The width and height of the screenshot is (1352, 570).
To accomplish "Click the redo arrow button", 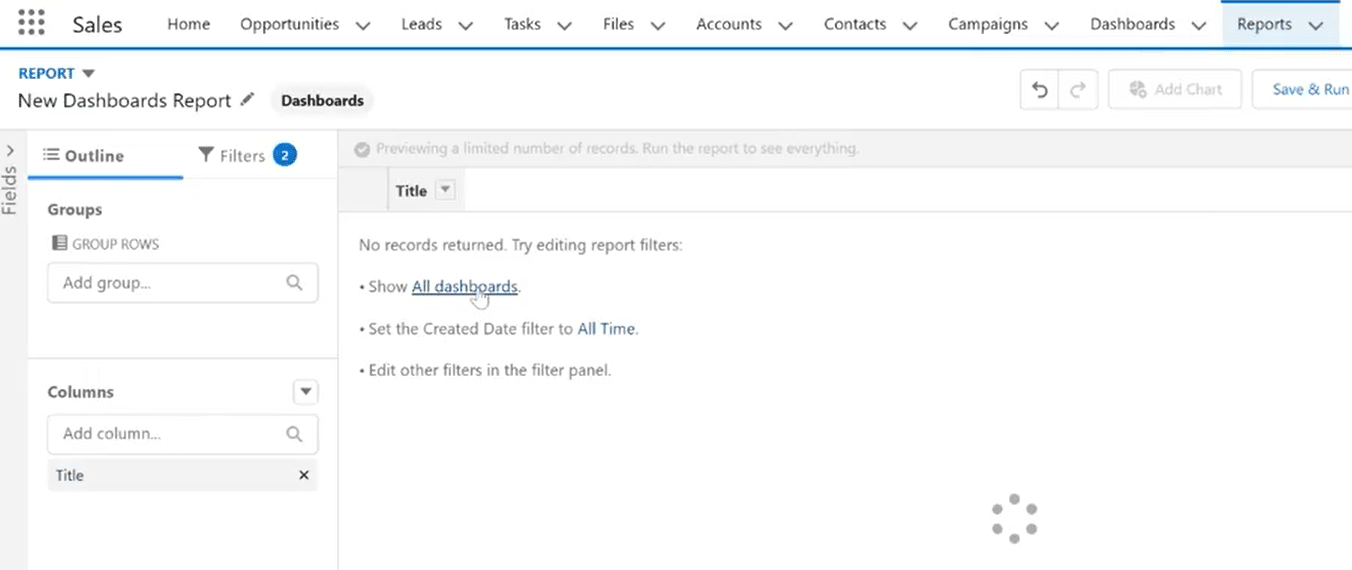I will pyautogui.click(x=1078, y=89).
